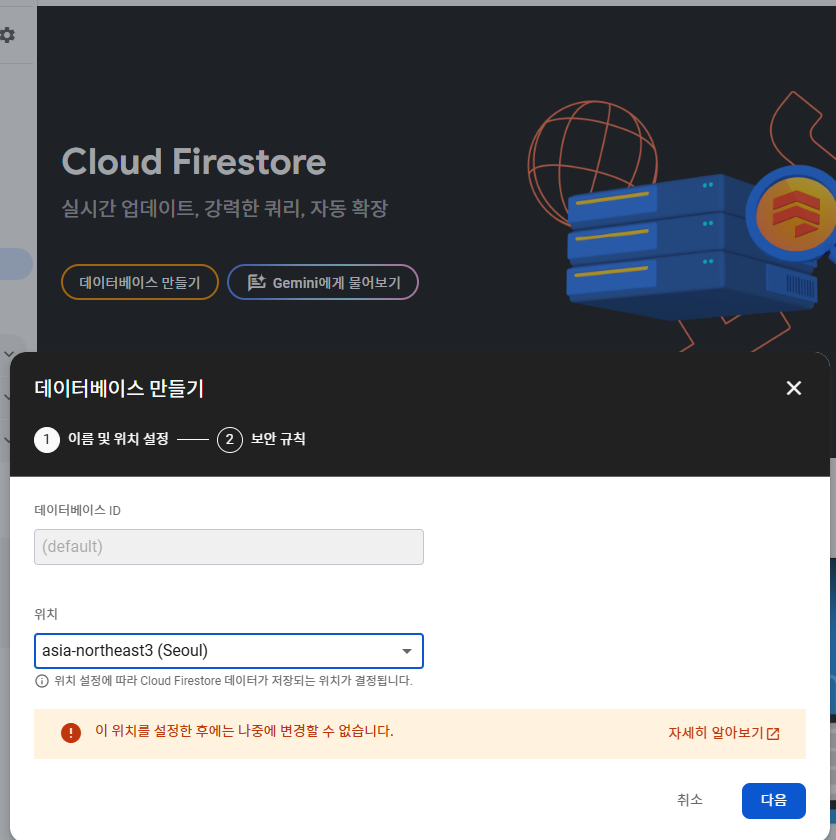Click the 데이터베이스 만들기 outlined button
The height and width of the screenshot is (840, 836).
tap(140, 282)
